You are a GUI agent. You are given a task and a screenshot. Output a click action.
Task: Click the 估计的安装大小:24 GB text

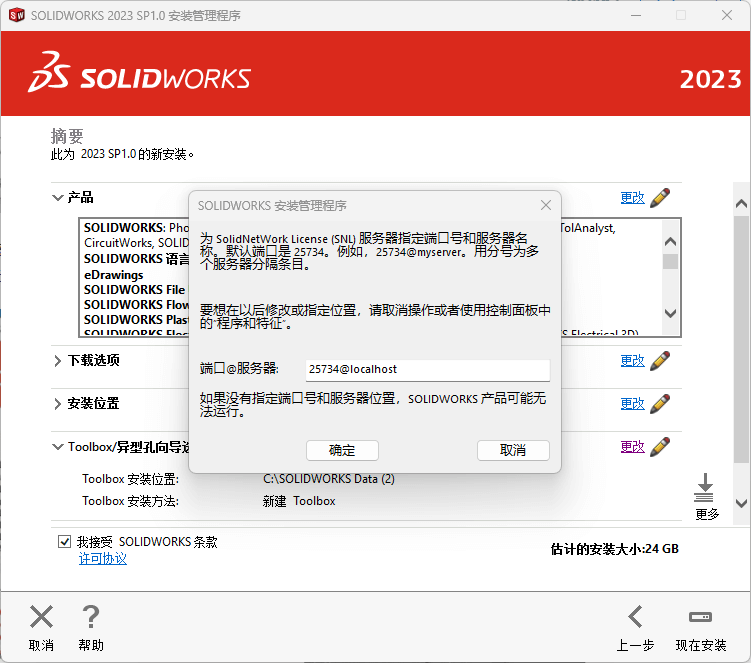(x=614, y=549)
